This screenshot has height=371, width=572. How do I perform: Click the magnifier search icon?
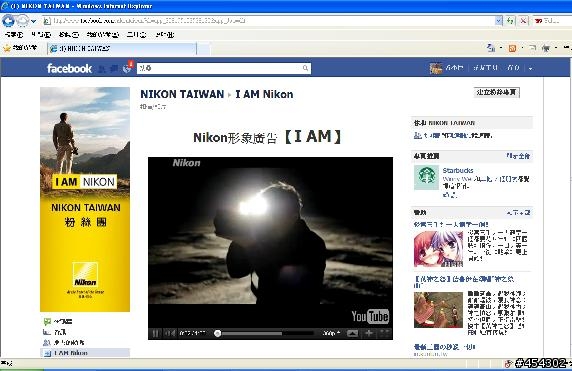pyautogui.click(x=305, y=68)
